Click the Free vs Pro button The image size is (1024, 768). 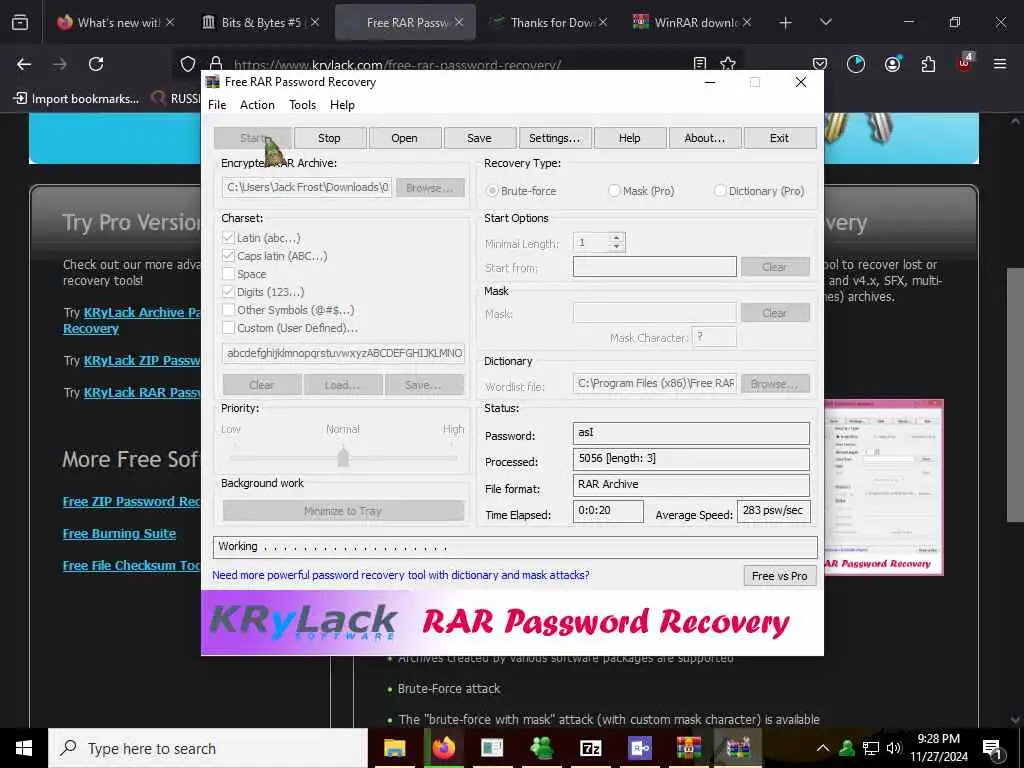780,576
